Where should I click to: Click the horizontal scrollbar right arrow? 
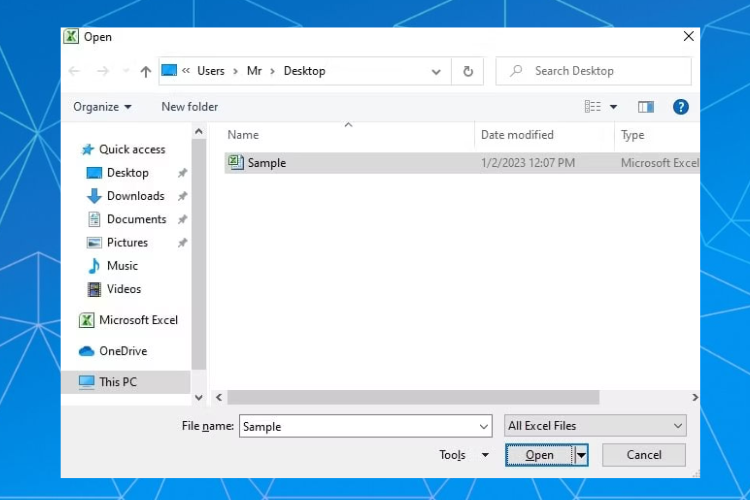click(x=694, y=397)
